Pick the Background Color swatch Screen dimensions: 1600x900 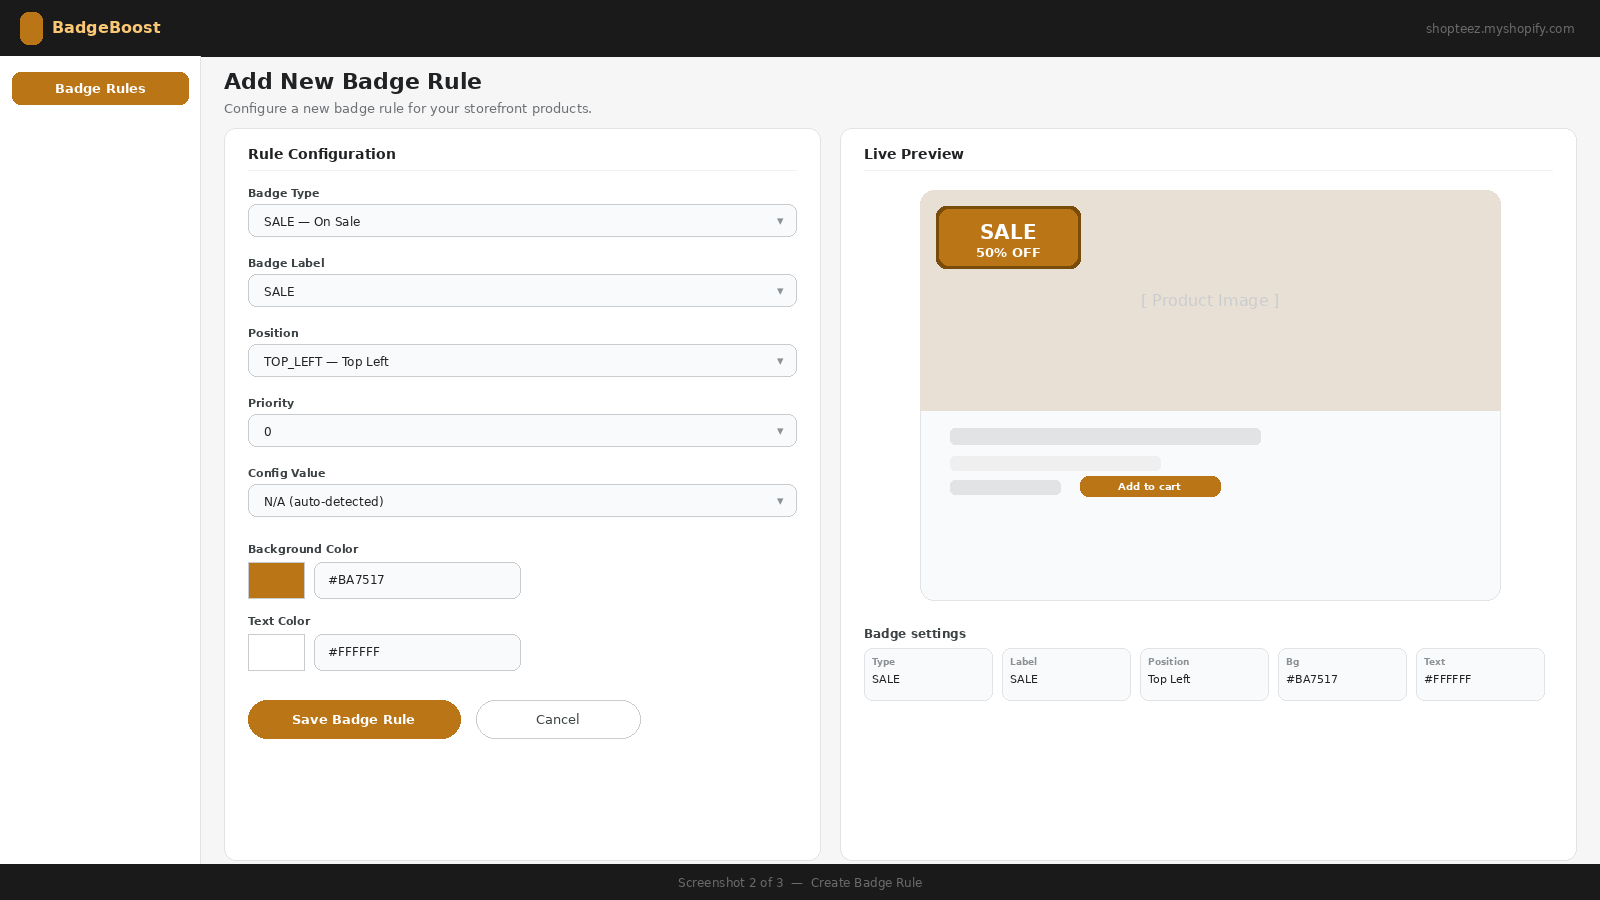(276, 580)
